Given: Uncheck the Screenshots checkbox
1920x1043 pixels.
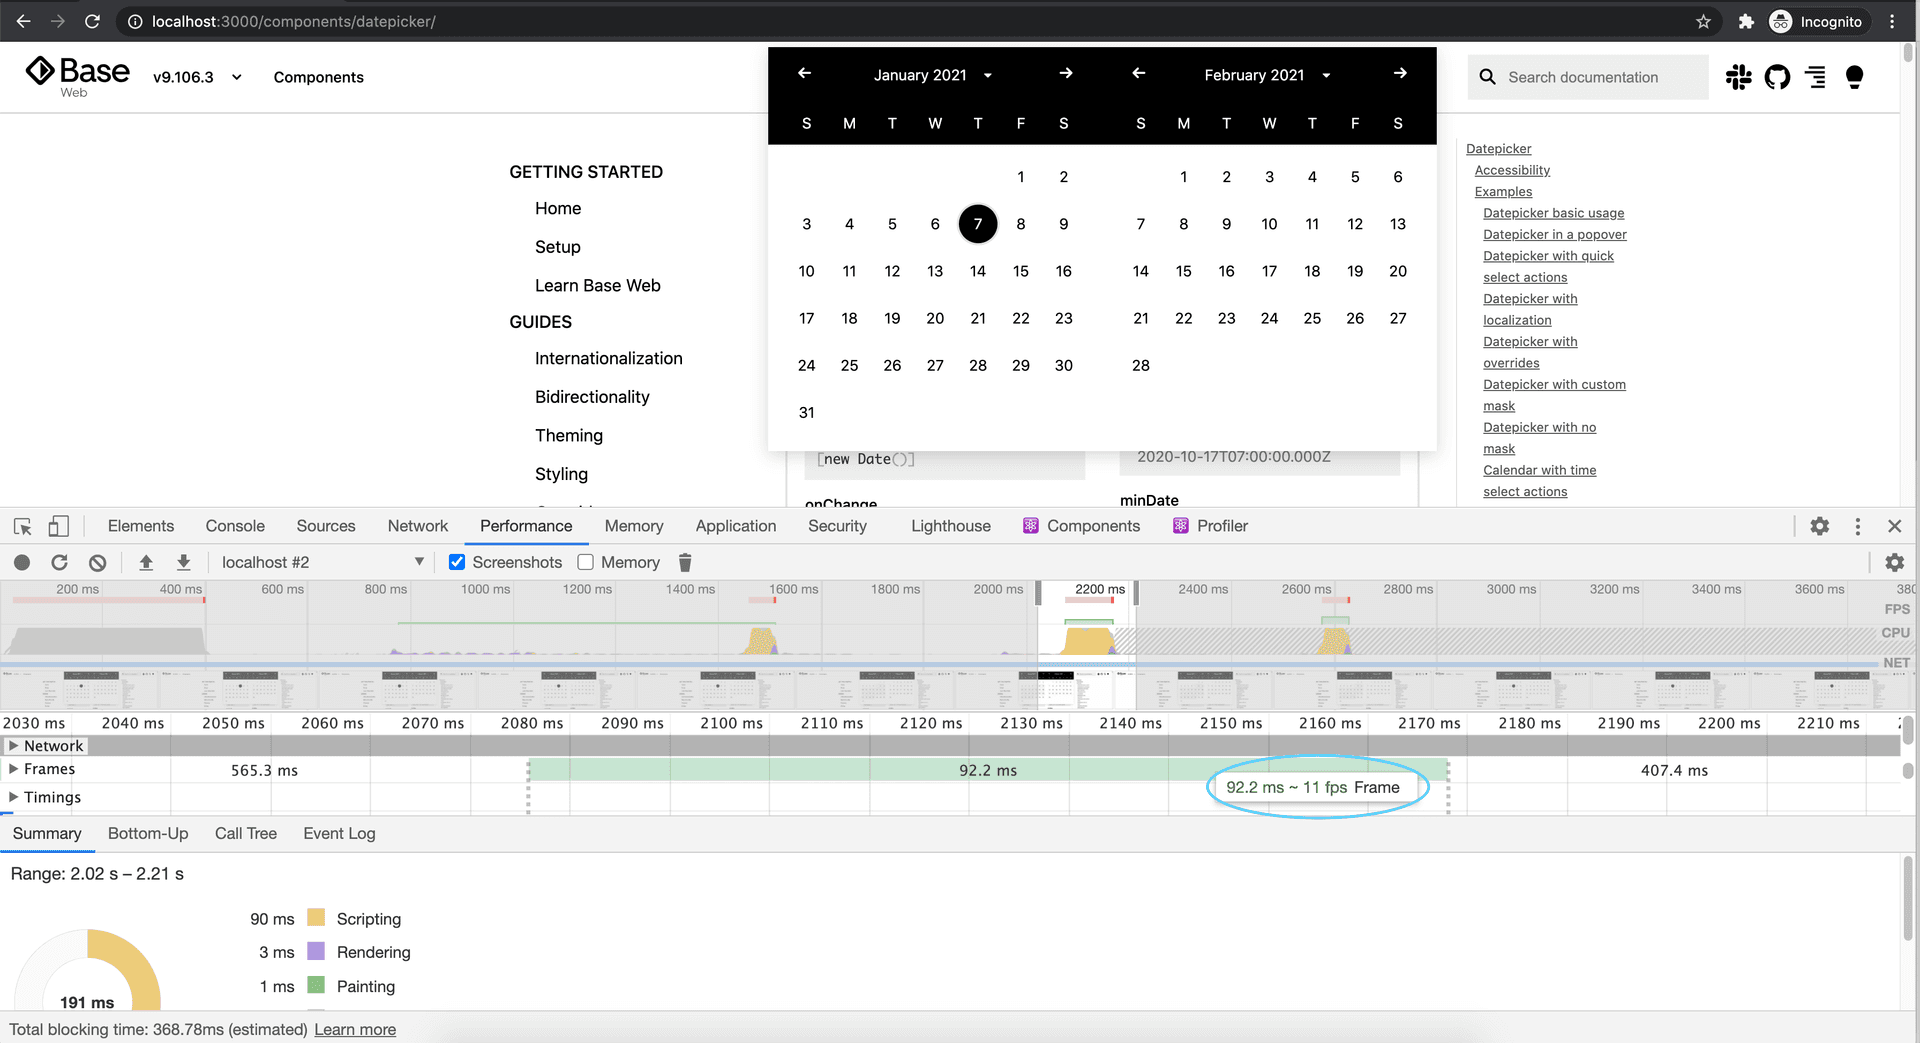Looking at the screenshot, I should coord(457,562).
